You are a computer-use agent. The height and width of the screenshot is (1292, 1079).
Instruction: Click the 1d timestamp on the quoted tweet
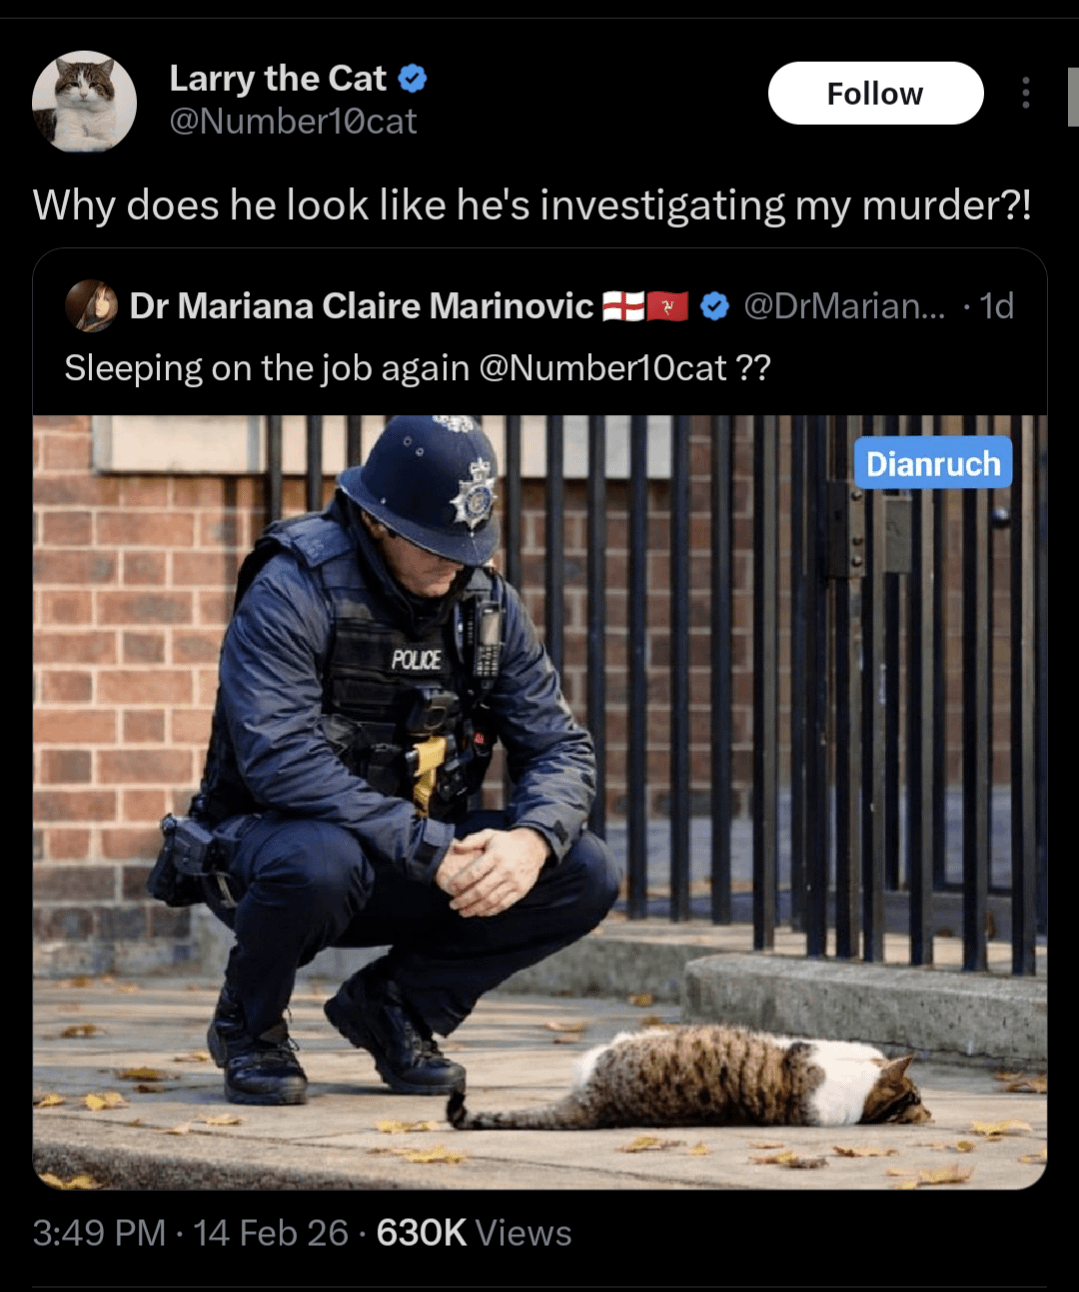click(x=996, y=306)
